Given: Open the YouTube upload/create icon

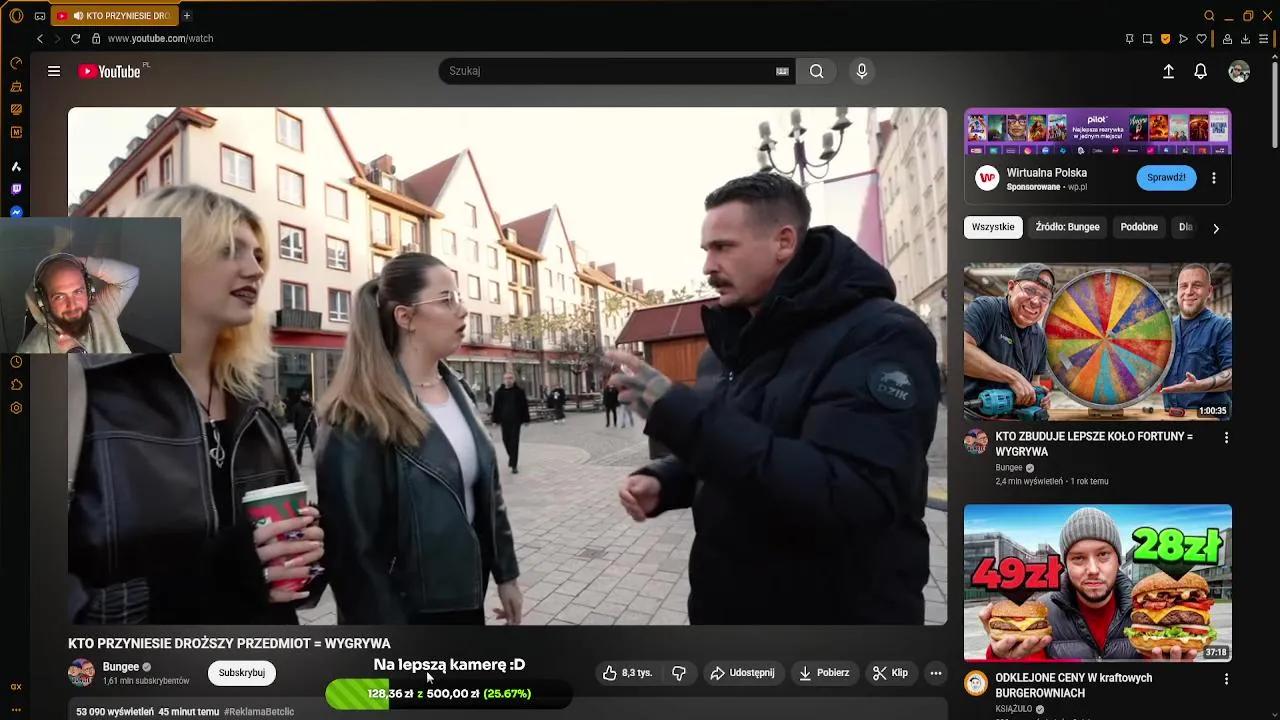Looking at the screenshot, I should tap(1168, 71).
